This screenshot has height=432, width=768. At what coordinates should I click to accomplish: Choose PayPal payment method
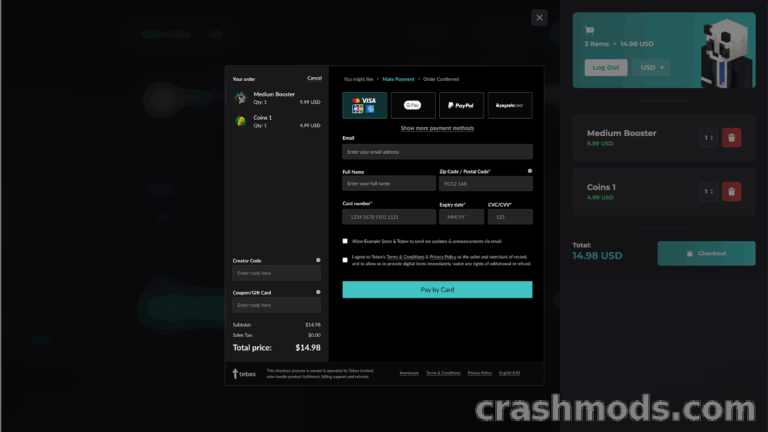pyautogui.click(x=461, y=105)
